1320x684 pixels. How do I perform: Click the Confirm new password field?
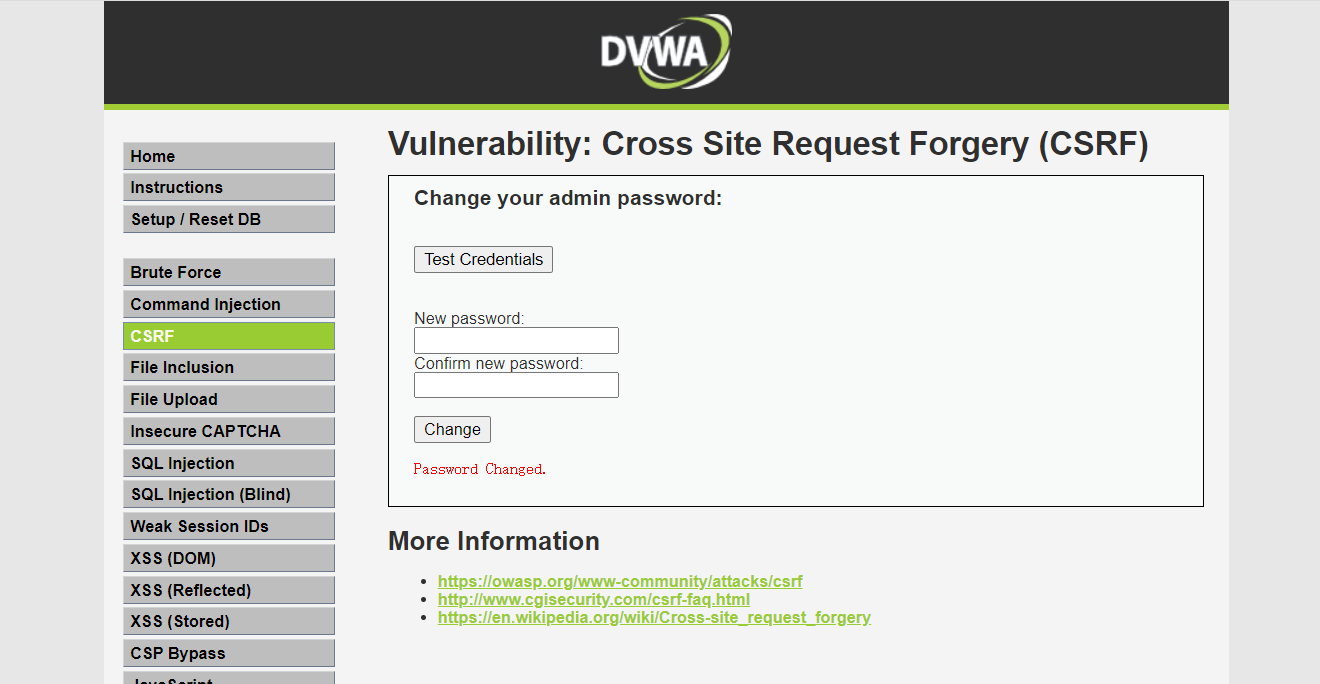(x=516, y=385)
